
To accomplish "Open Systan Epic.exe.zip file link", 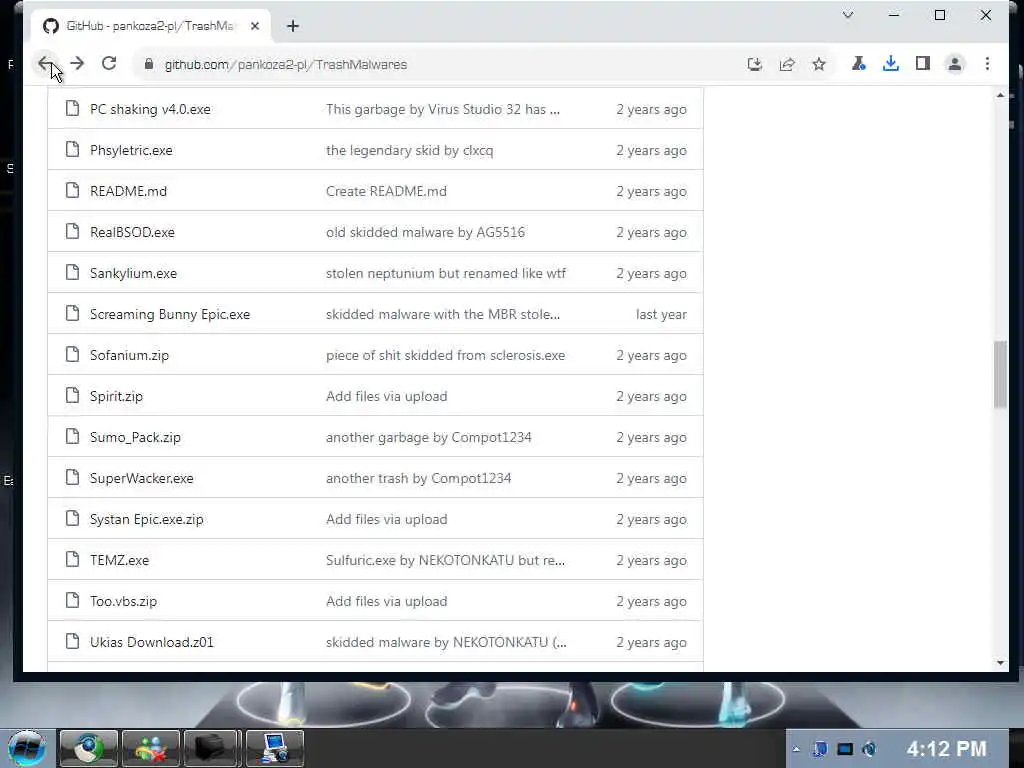I will (x=147, y=519).
